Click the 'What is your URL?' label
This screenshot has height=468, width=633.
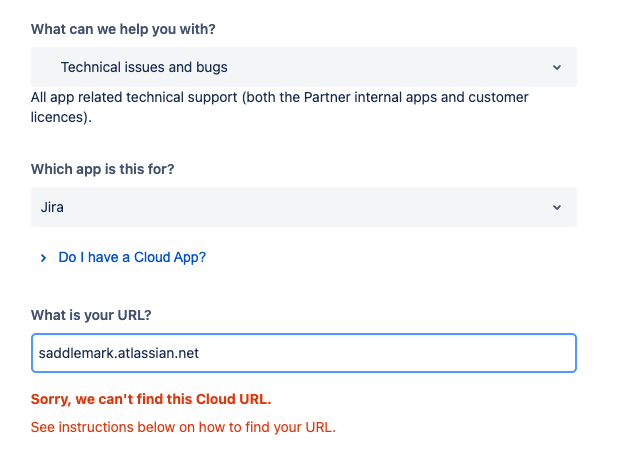pyautogui.click(x=93, y=315)
